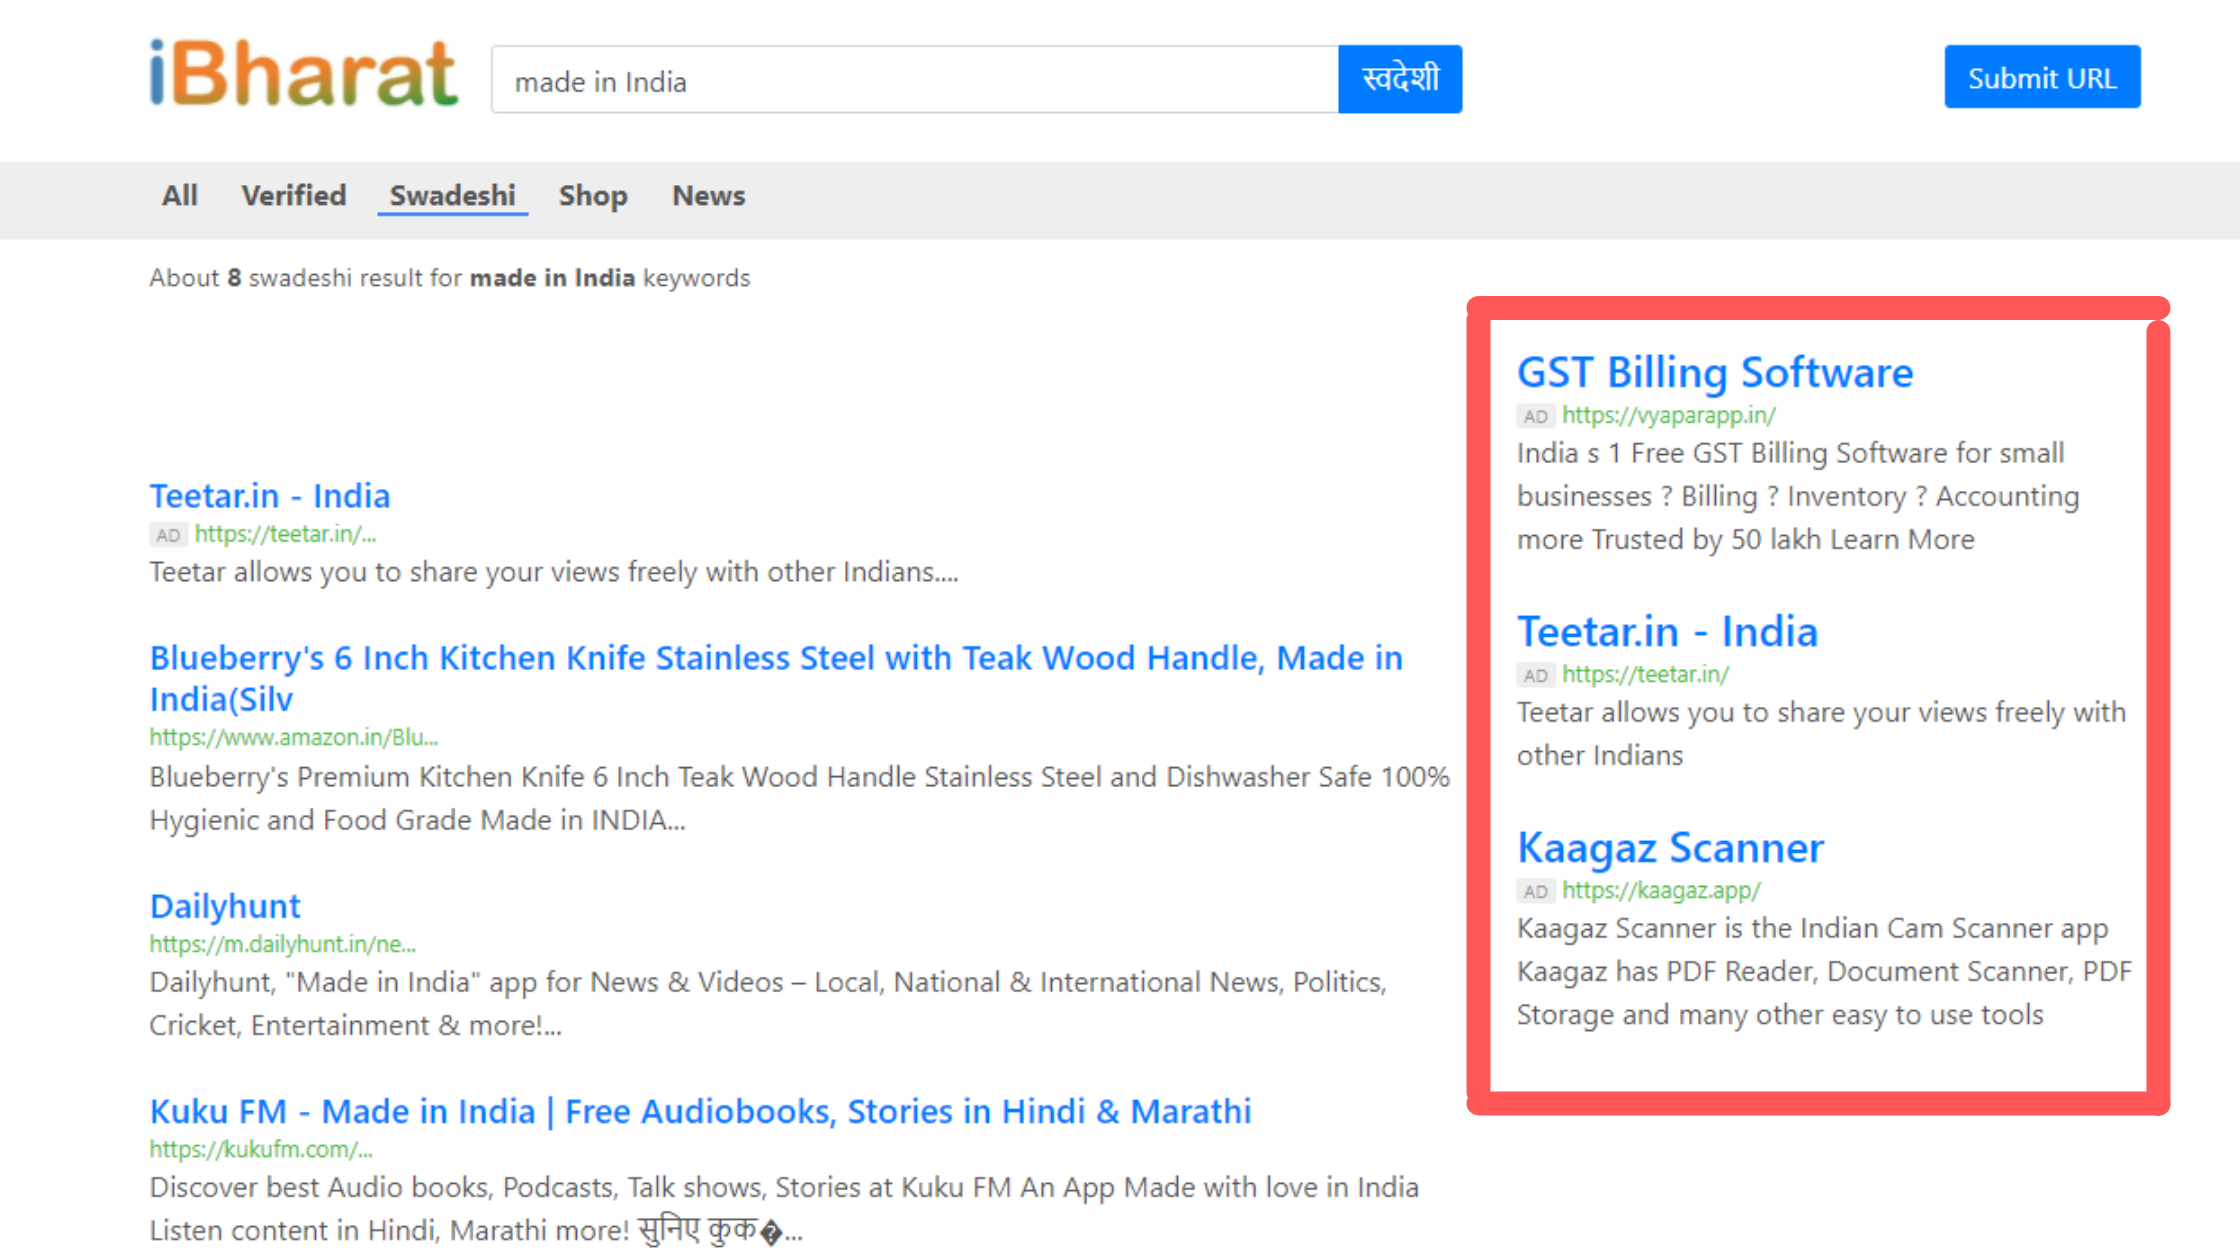
Task: Open Kuku FM - Made in India result
Action: tap(700, 1111)
